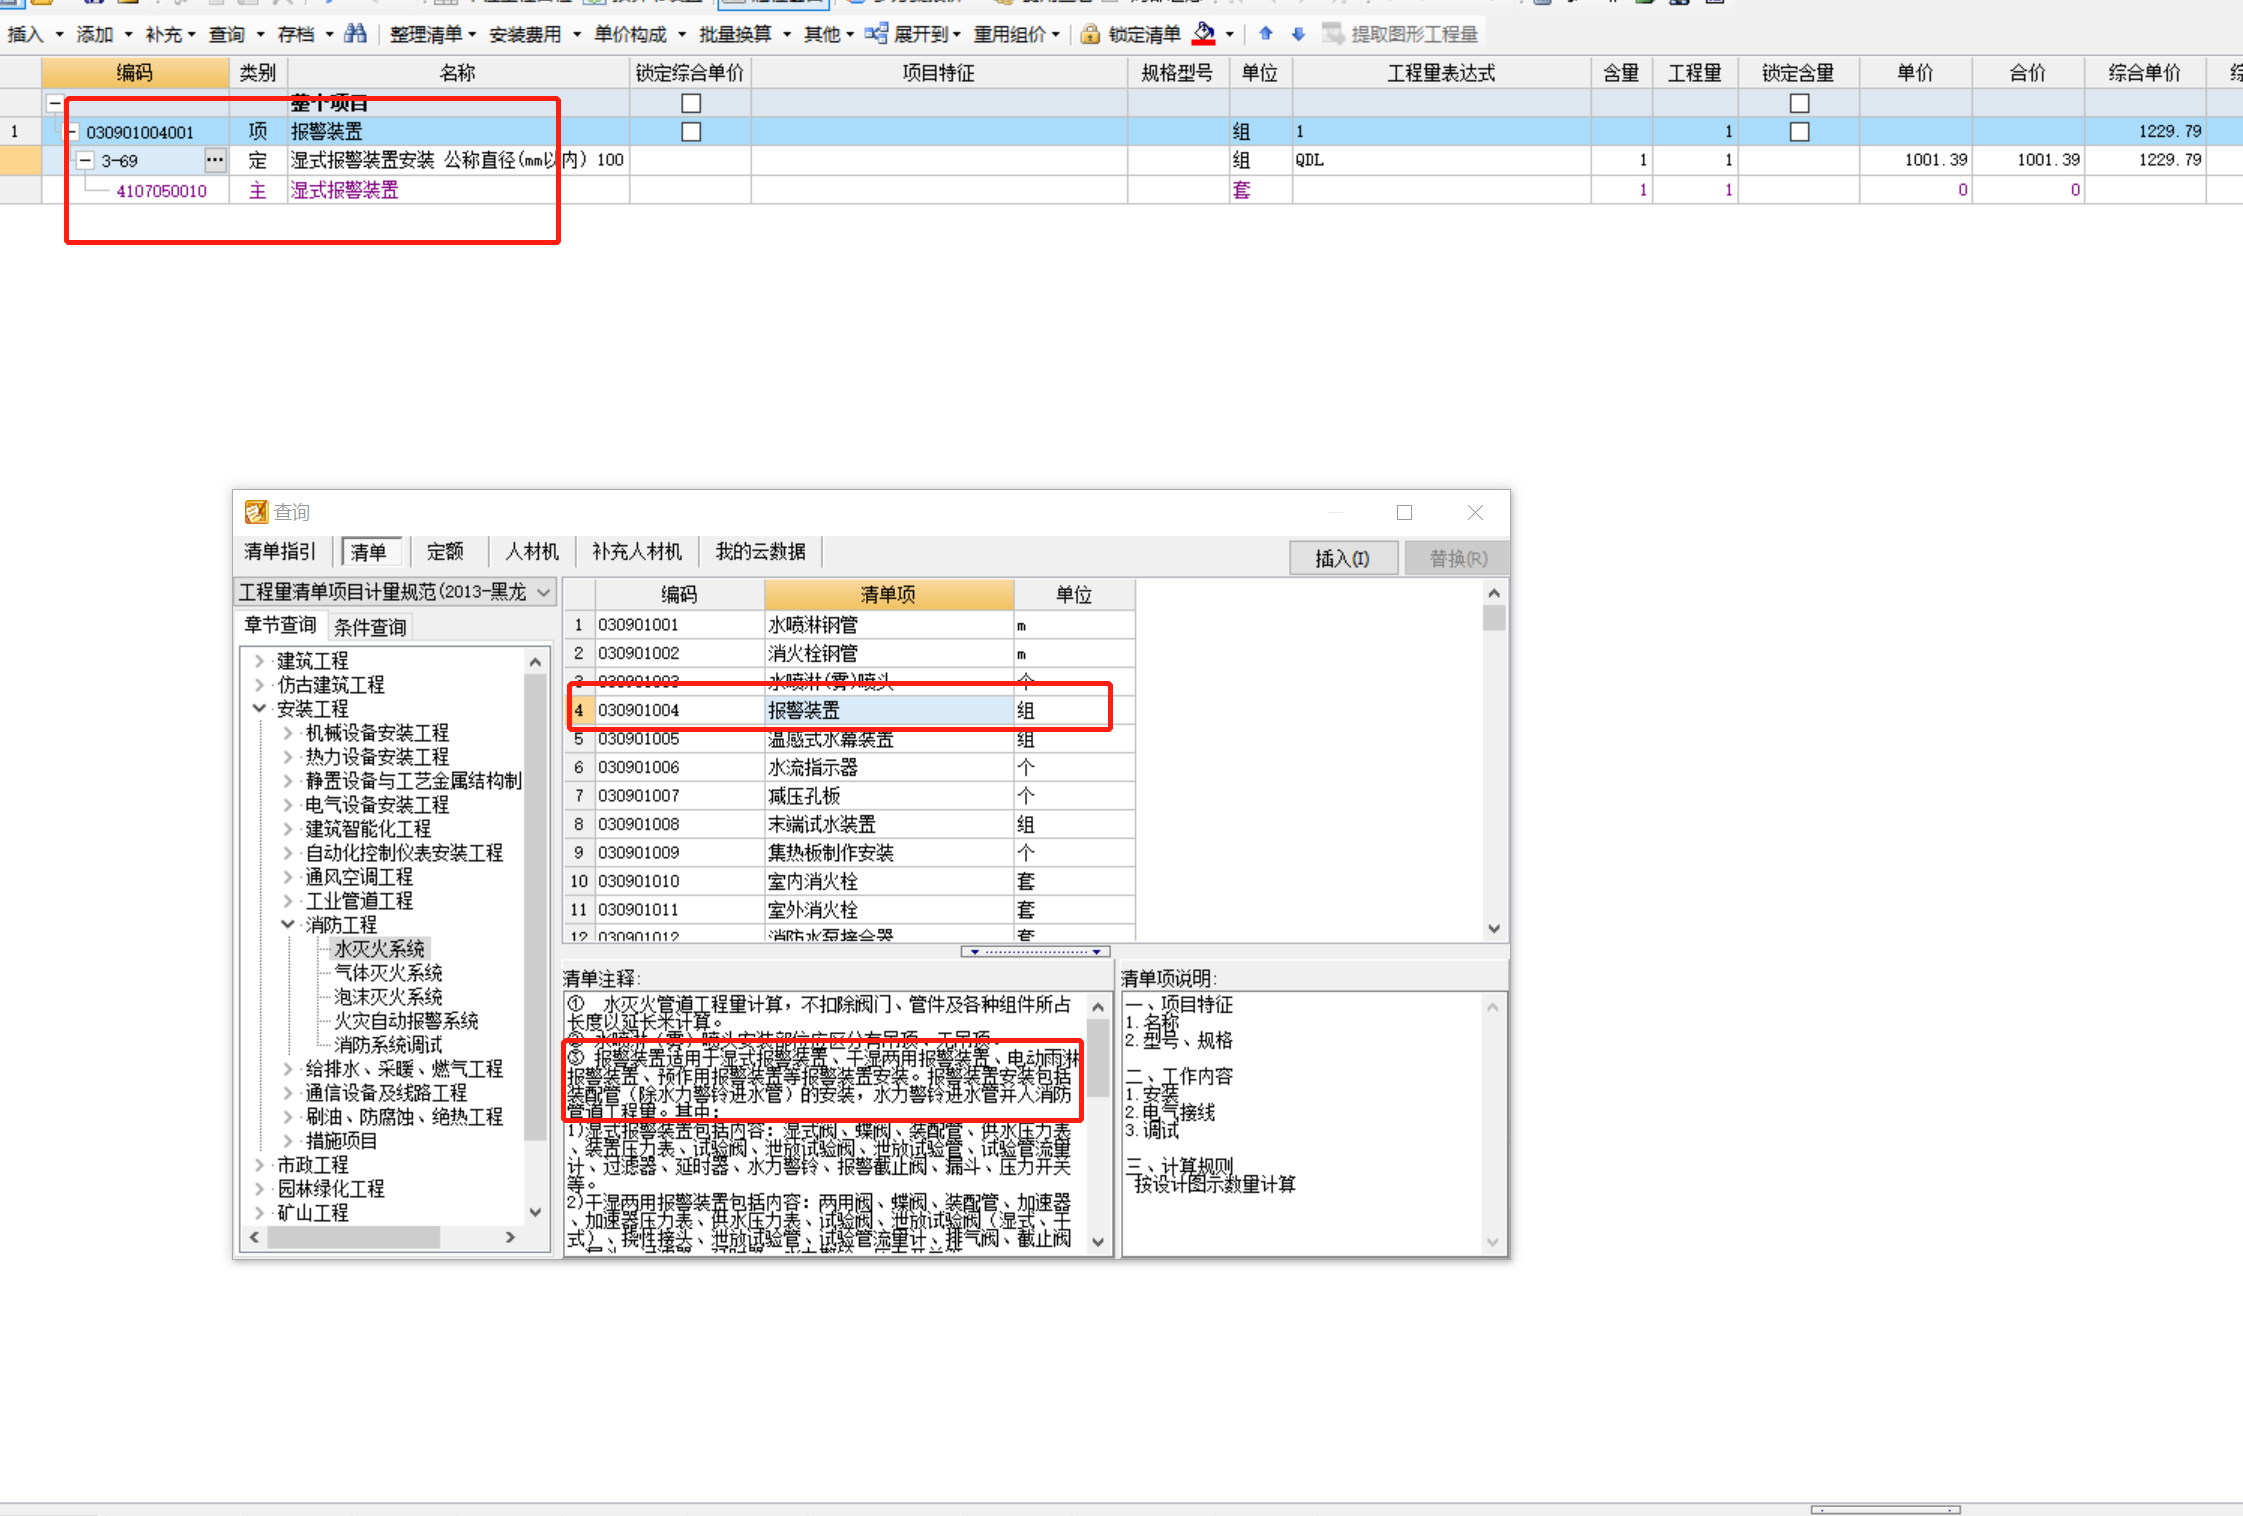Collapse the 消防工程 tree node
Image resolution: width=2243 pixels, height=1516 pixels.
[x=288, y=924]
